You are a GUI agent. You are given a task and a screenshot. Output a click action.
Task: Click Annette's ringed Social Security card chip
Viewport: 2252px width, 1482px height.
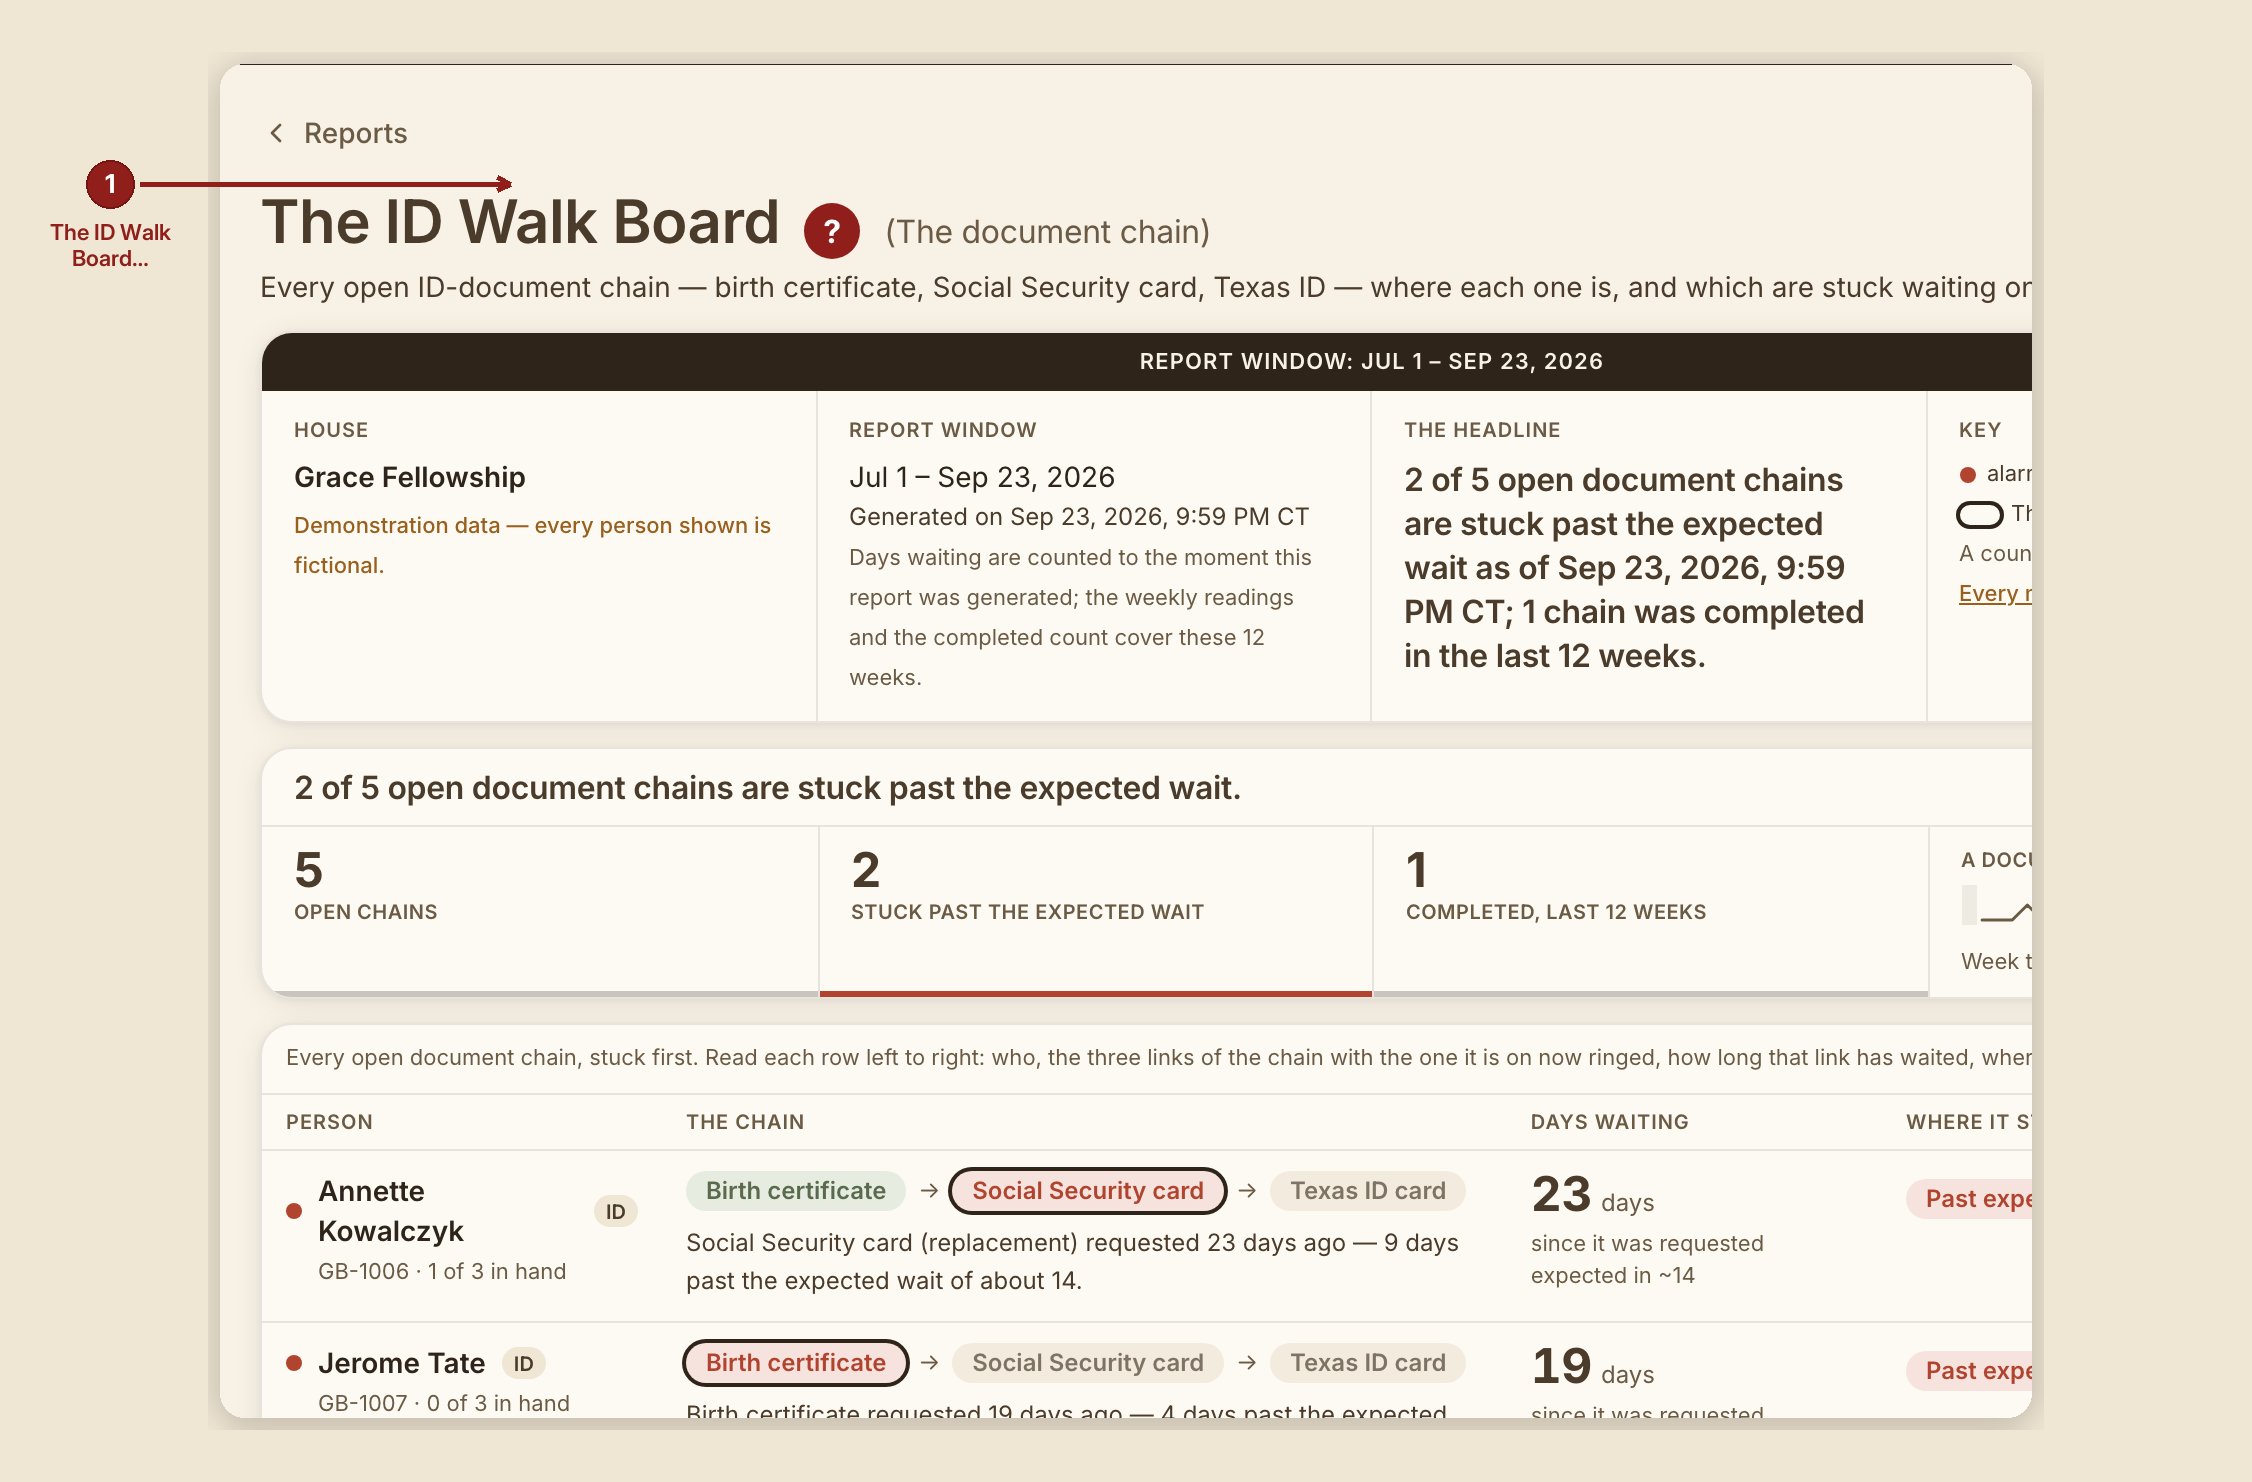1088,1190
